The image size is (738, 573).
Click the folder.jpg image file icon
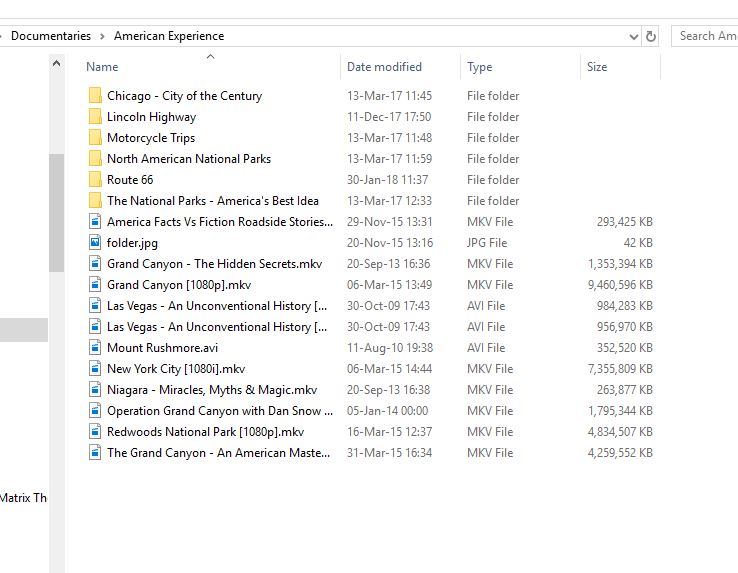pos(95,242)
